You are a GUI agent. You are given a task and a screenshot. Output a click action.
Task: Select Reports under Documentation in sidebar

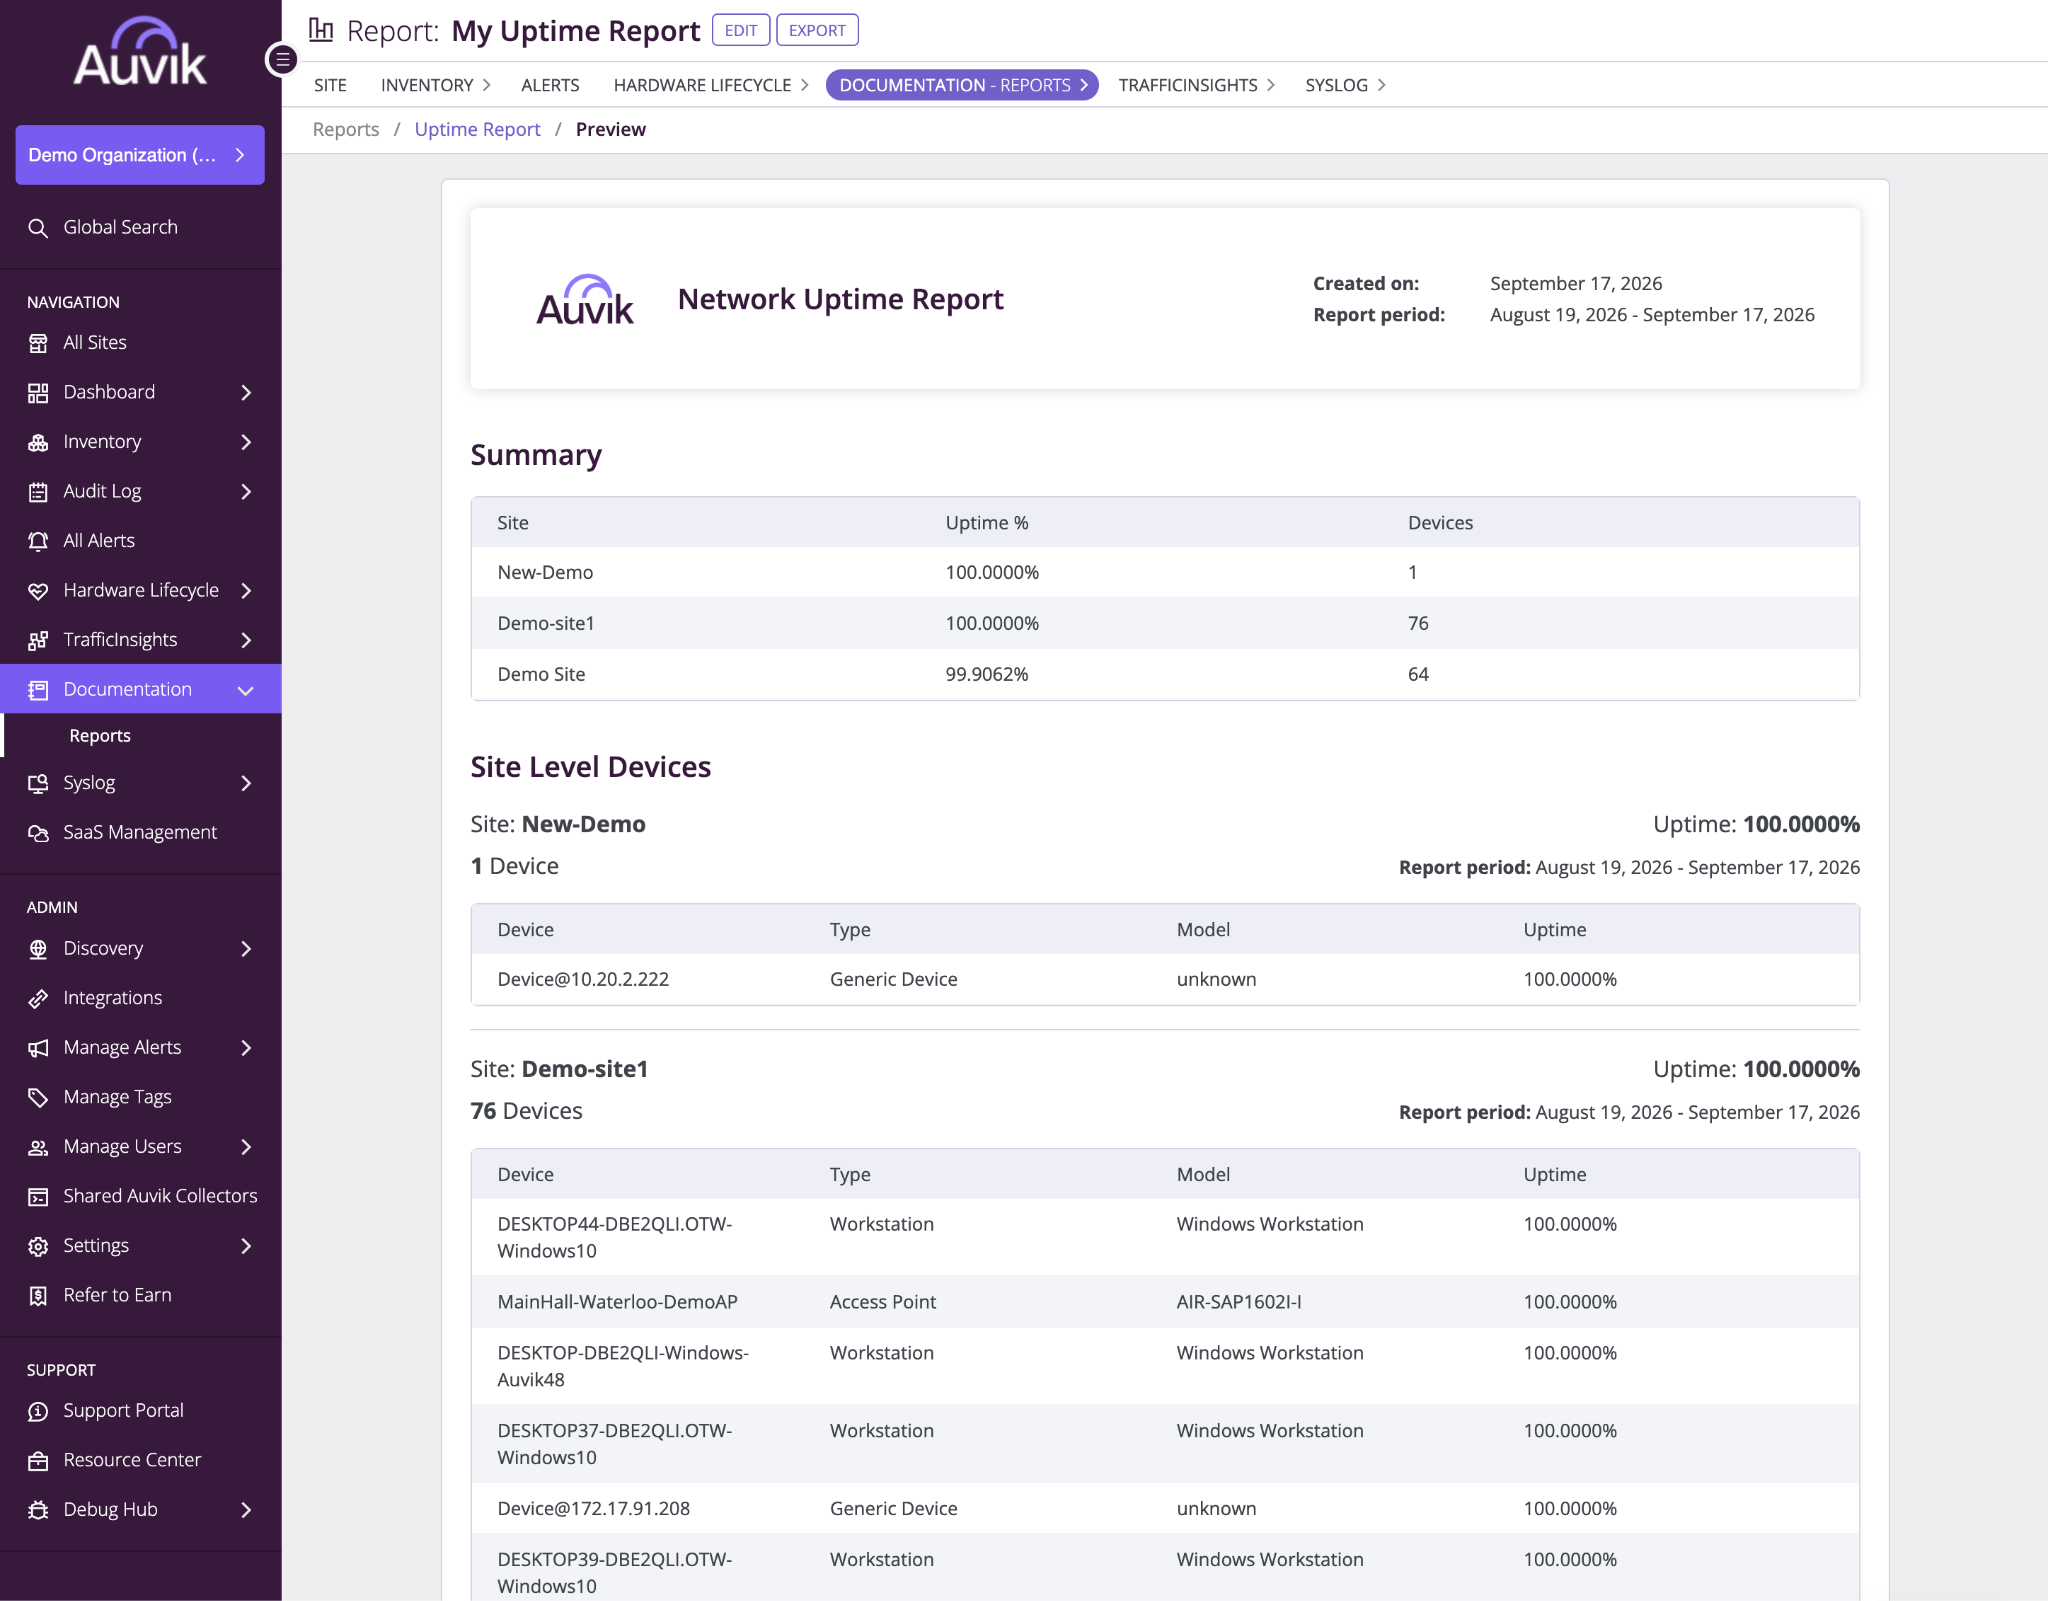(x=100, y=735)
